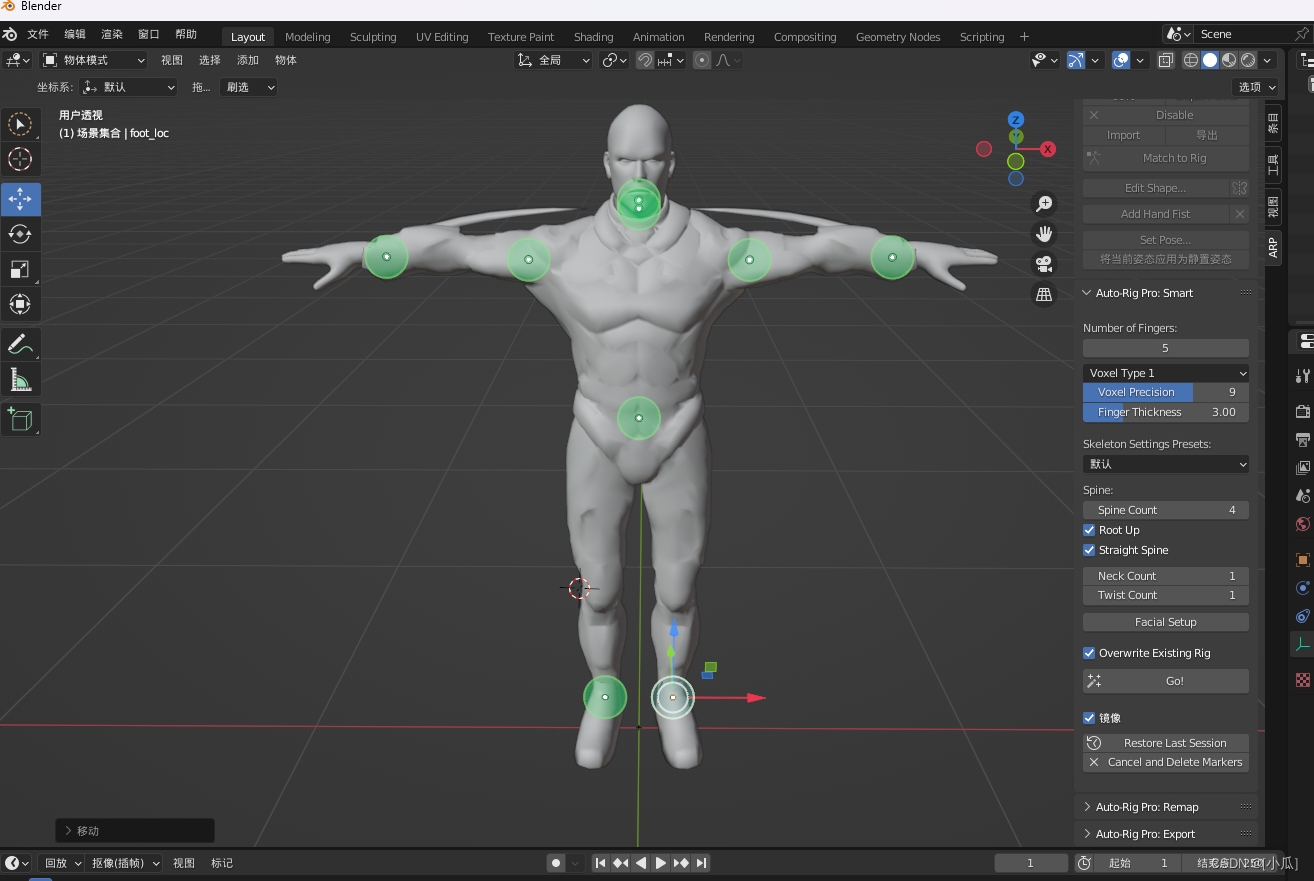
Task: Toggle the Straight Spine checkbox
Action: (1089, 550)
